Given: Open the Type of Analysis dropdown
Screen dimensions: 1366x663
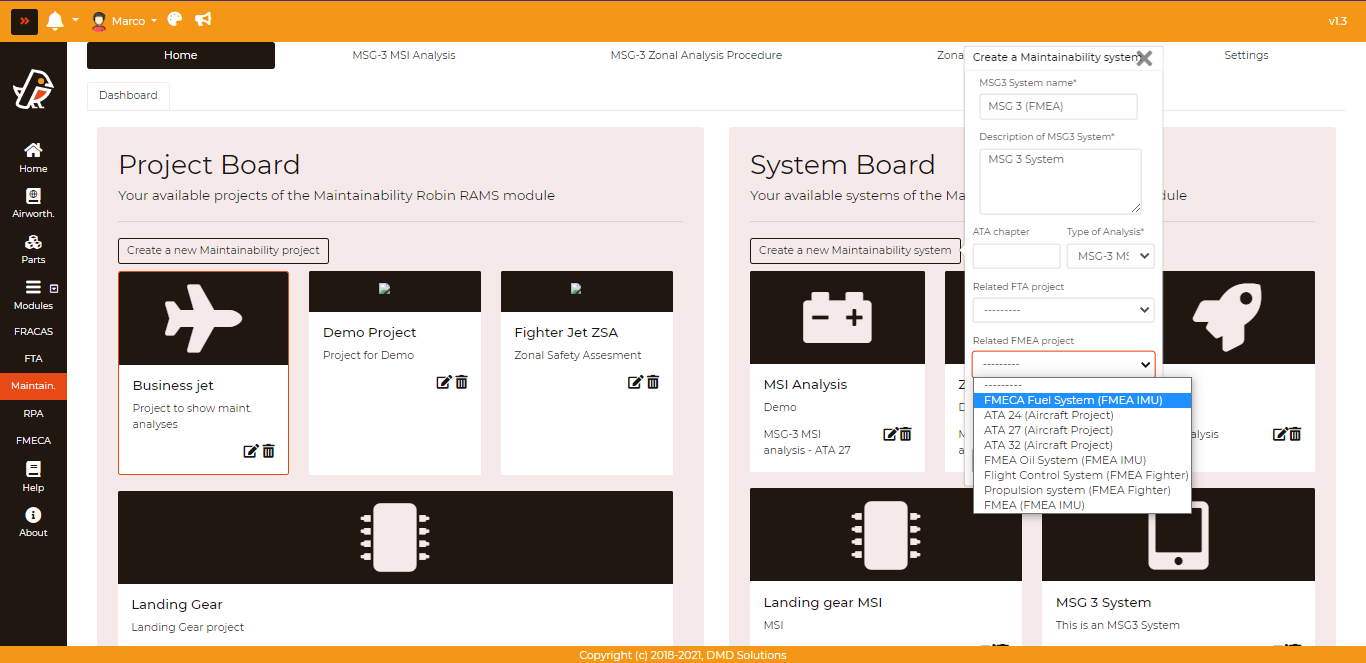Looking at the screenshot, I should pyautogui.click(x=1110, y=256).
